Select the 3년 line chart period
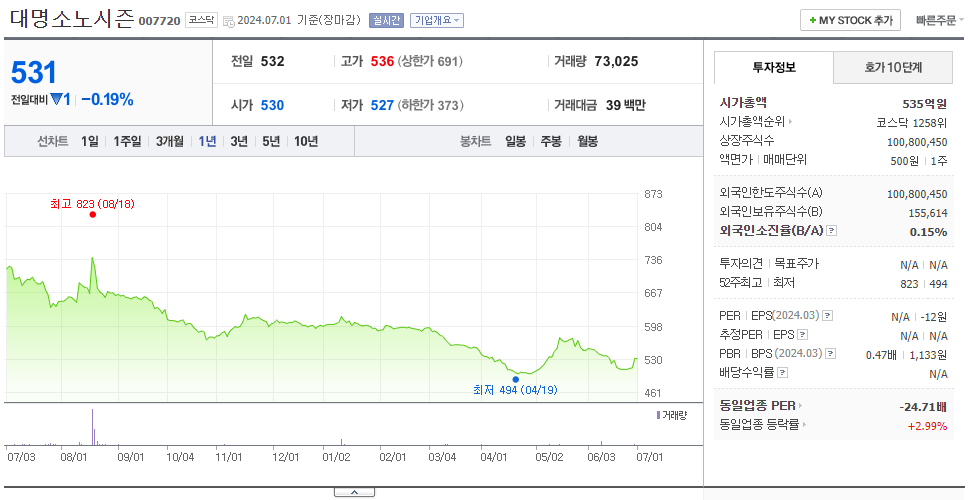Viewport: 968px width, 500px height. click(x=239, y=141)
